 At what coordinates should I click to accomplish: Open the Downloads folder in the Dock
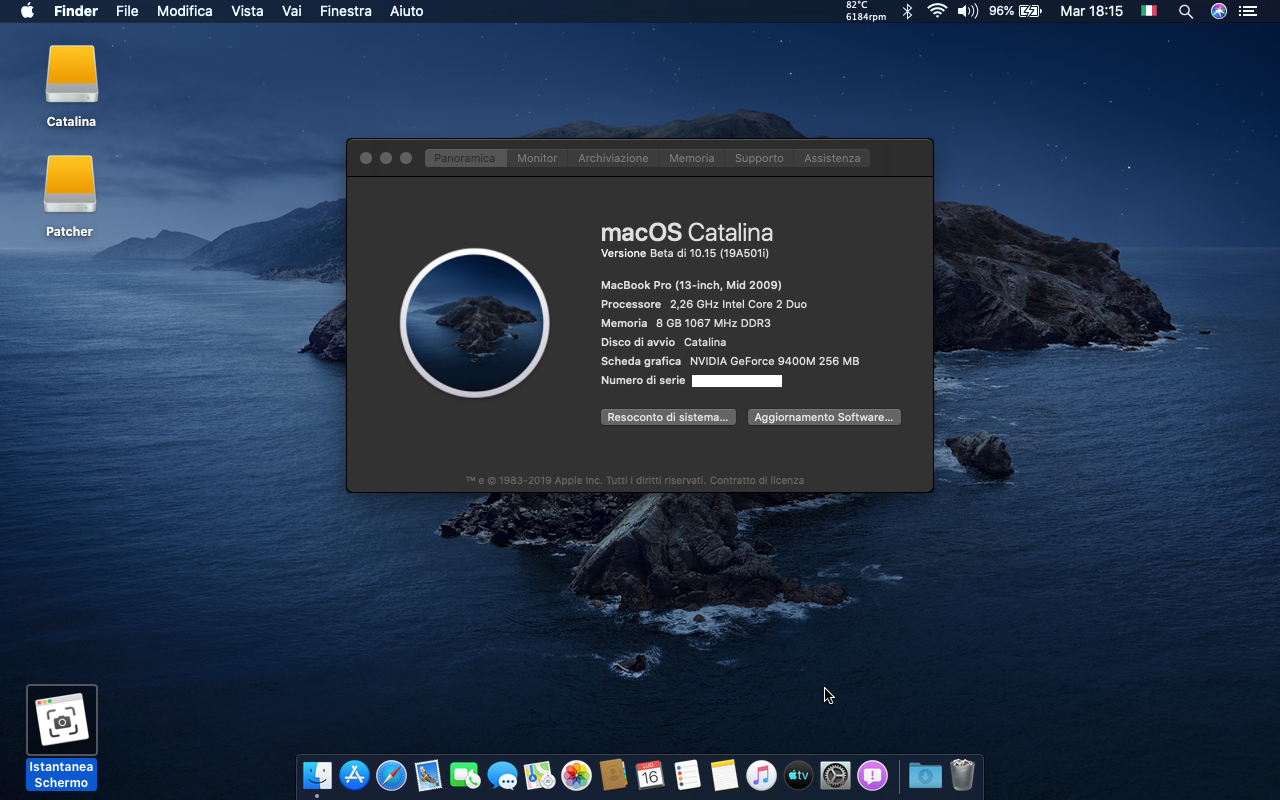925,775
